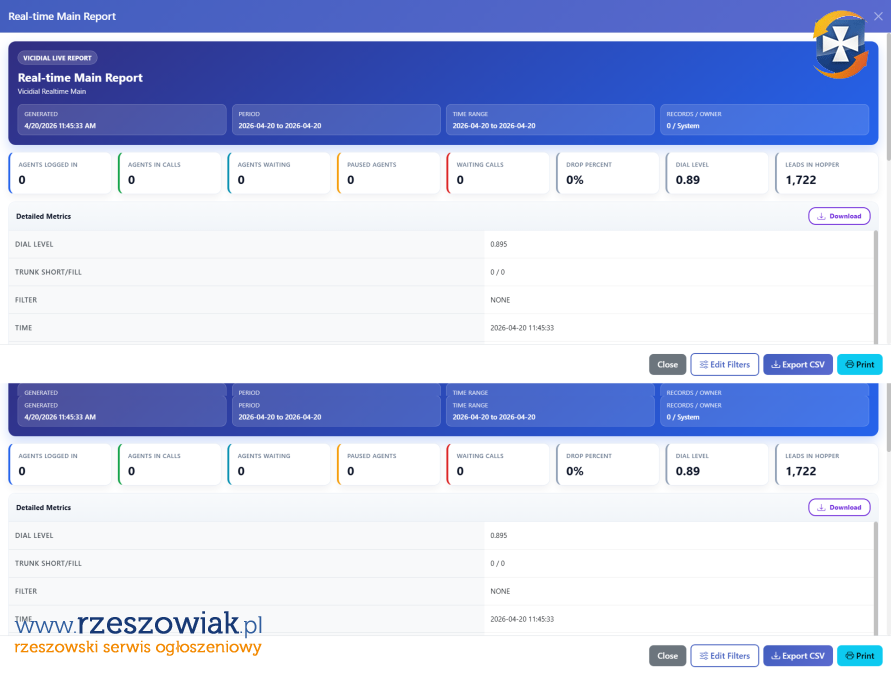Click the blue cross logo icon
The image size is (891, 675).
pyautogui.click(x=838, y=46)
